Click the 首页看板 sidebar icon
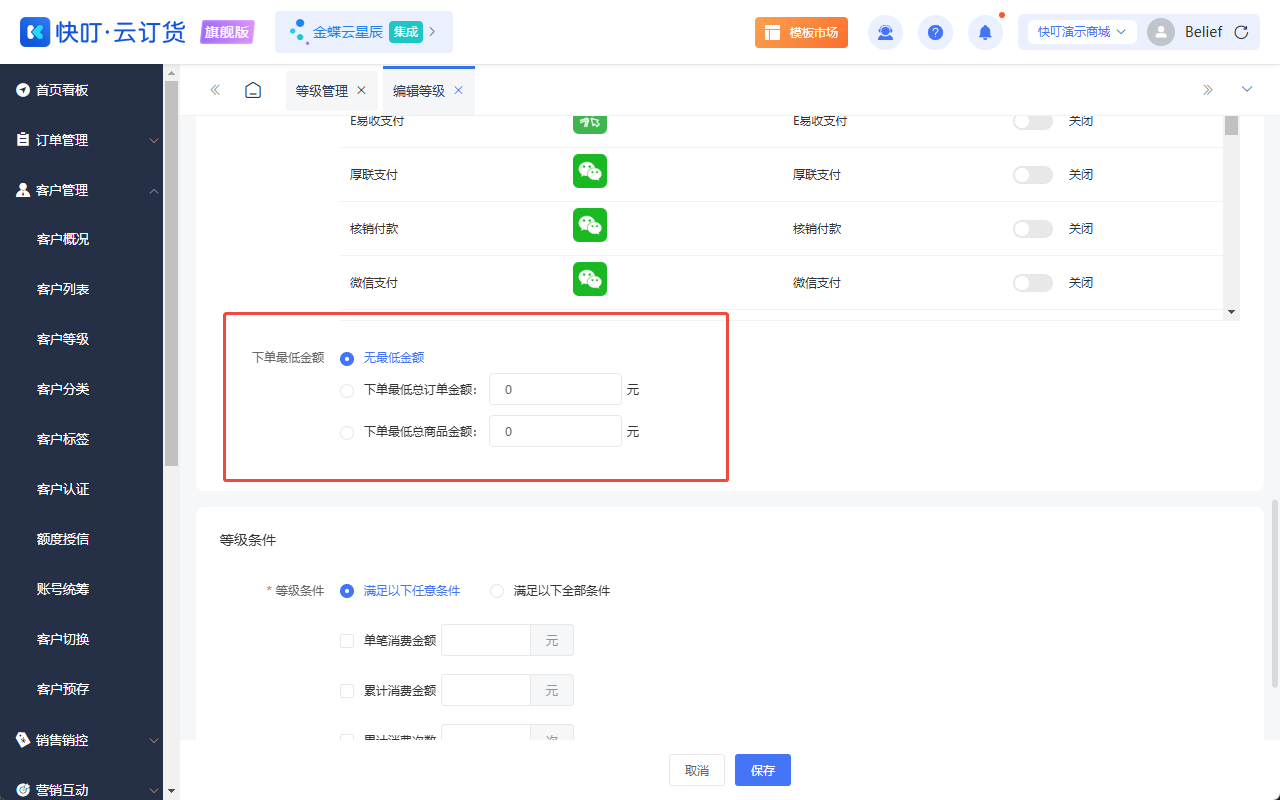This screenshot has height=800, width=1280. (x=23, y=90)
